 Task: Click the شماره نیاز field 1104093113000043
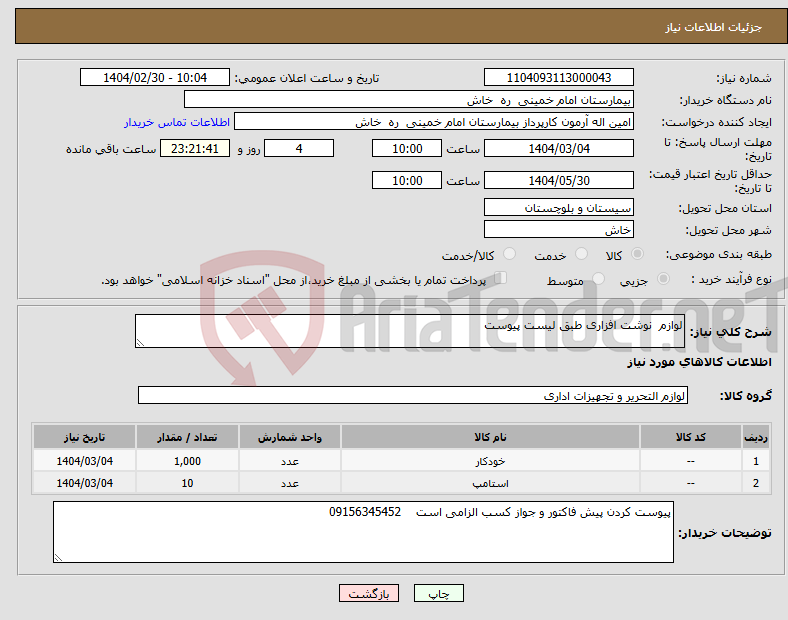[x=558, y=77]
